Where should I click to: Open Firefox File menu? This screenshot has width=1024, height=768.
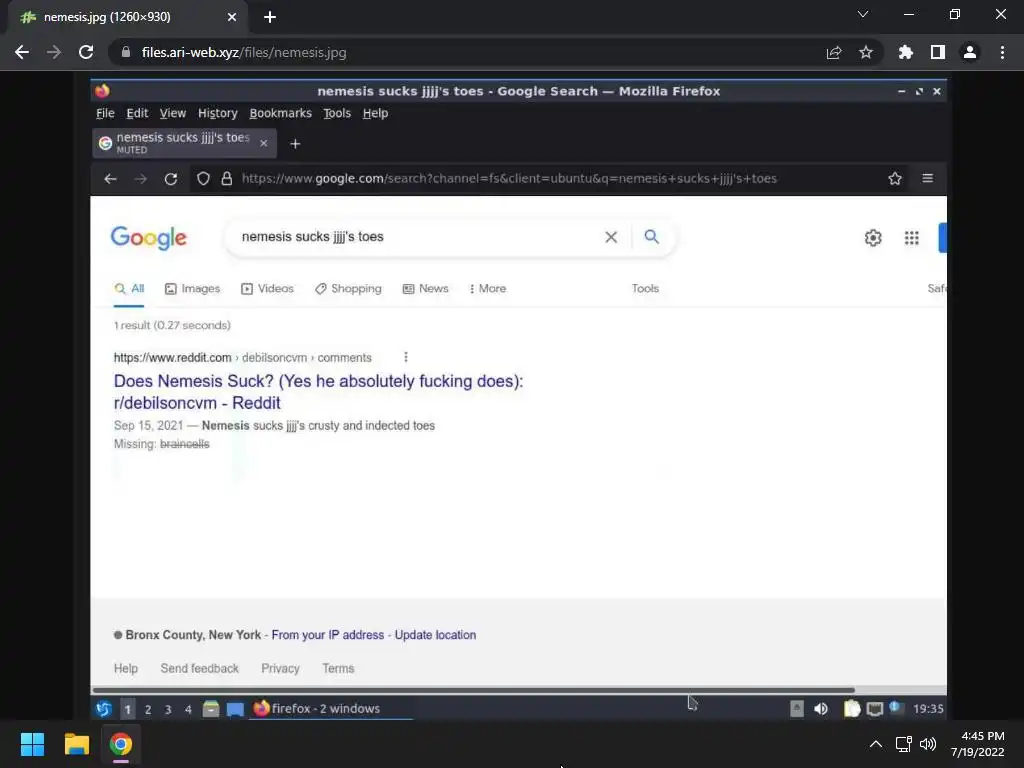pos(105,113)
